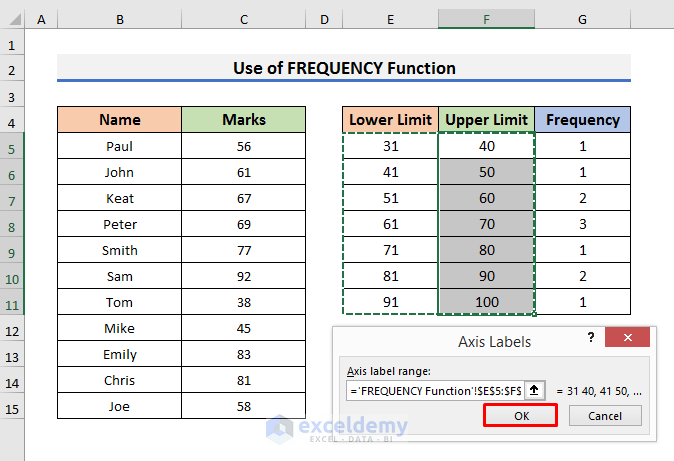Screen dimensions: 674x461
Task: Select the cell containing Peter
Action: tap(120, 224)
